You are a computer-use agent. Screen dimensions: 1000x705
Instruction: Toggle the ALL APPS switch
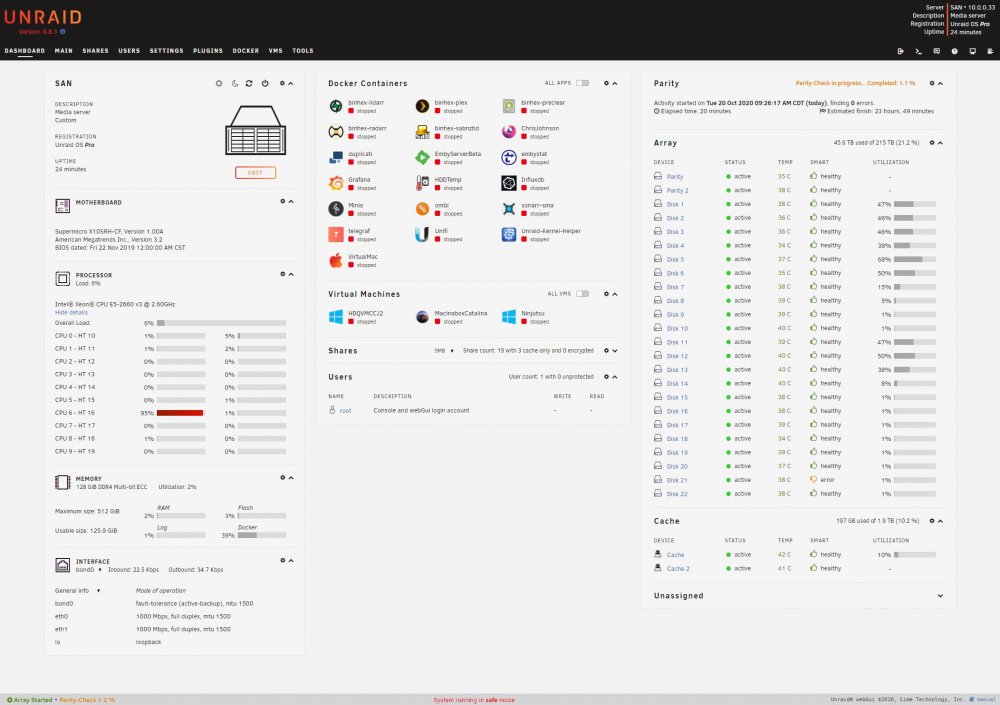582,83
